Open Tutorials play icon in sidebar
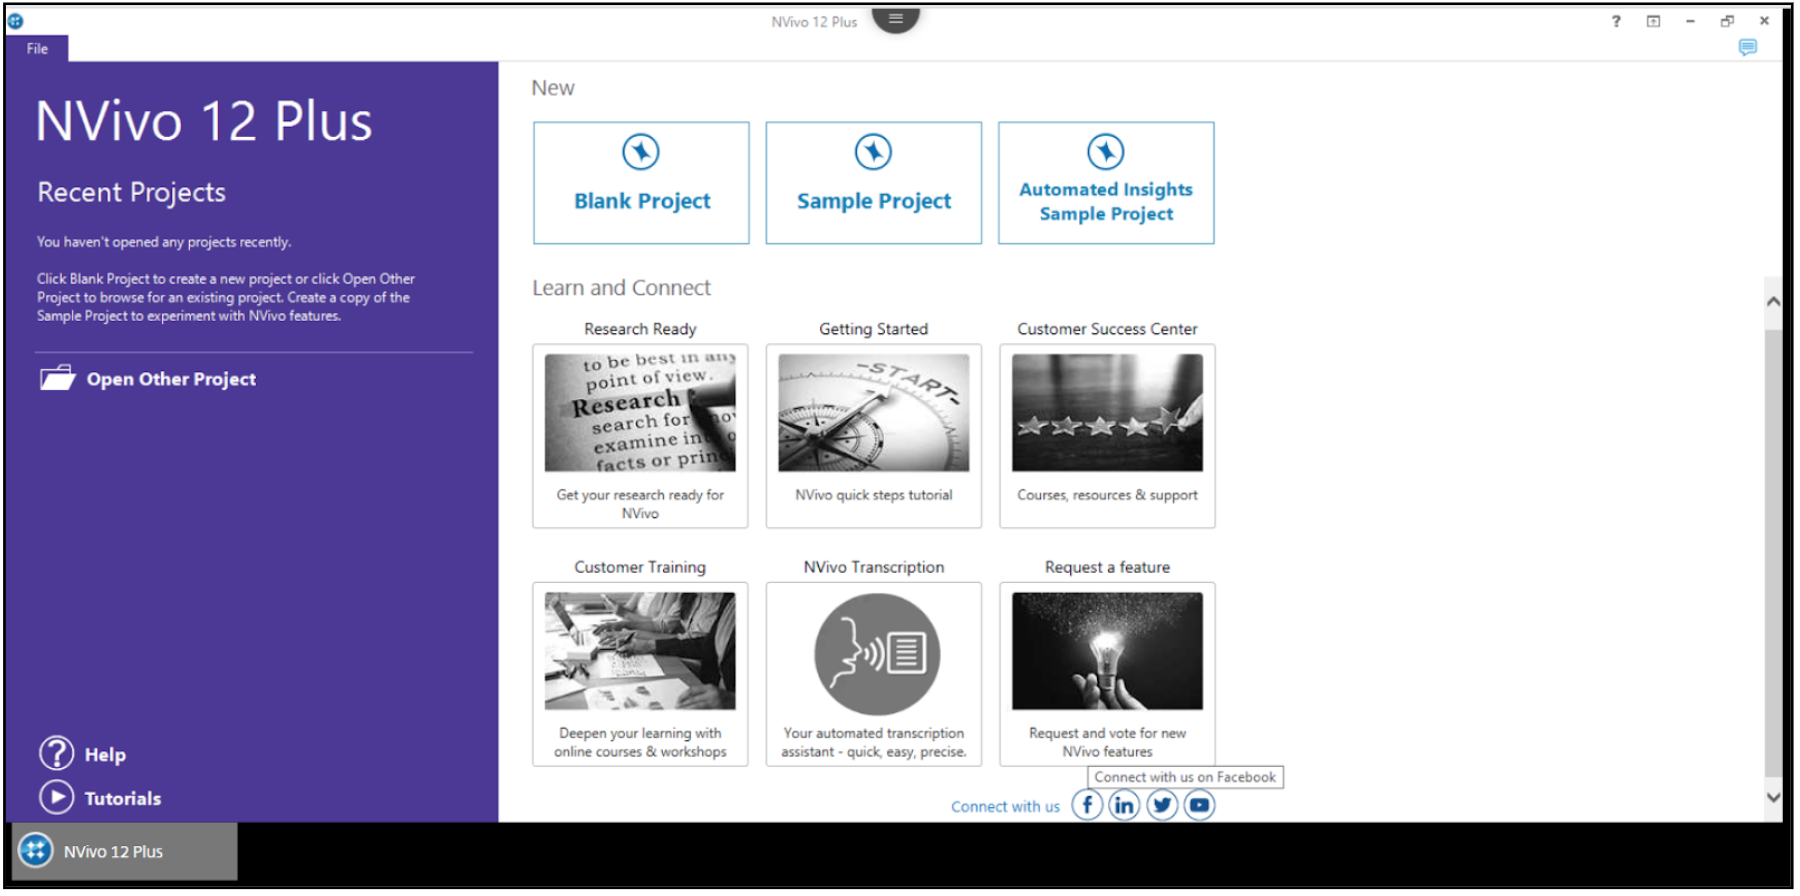The image size is (1800, 896). [57, 797]
